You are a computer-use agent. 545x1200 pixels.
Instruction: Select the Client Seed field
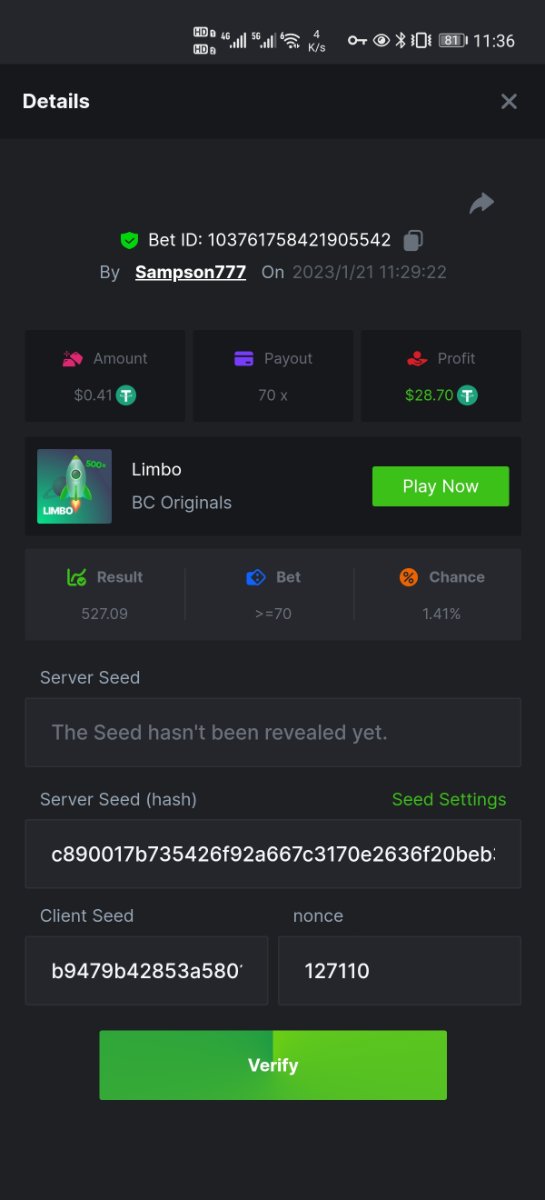click(x=146, y=970)
